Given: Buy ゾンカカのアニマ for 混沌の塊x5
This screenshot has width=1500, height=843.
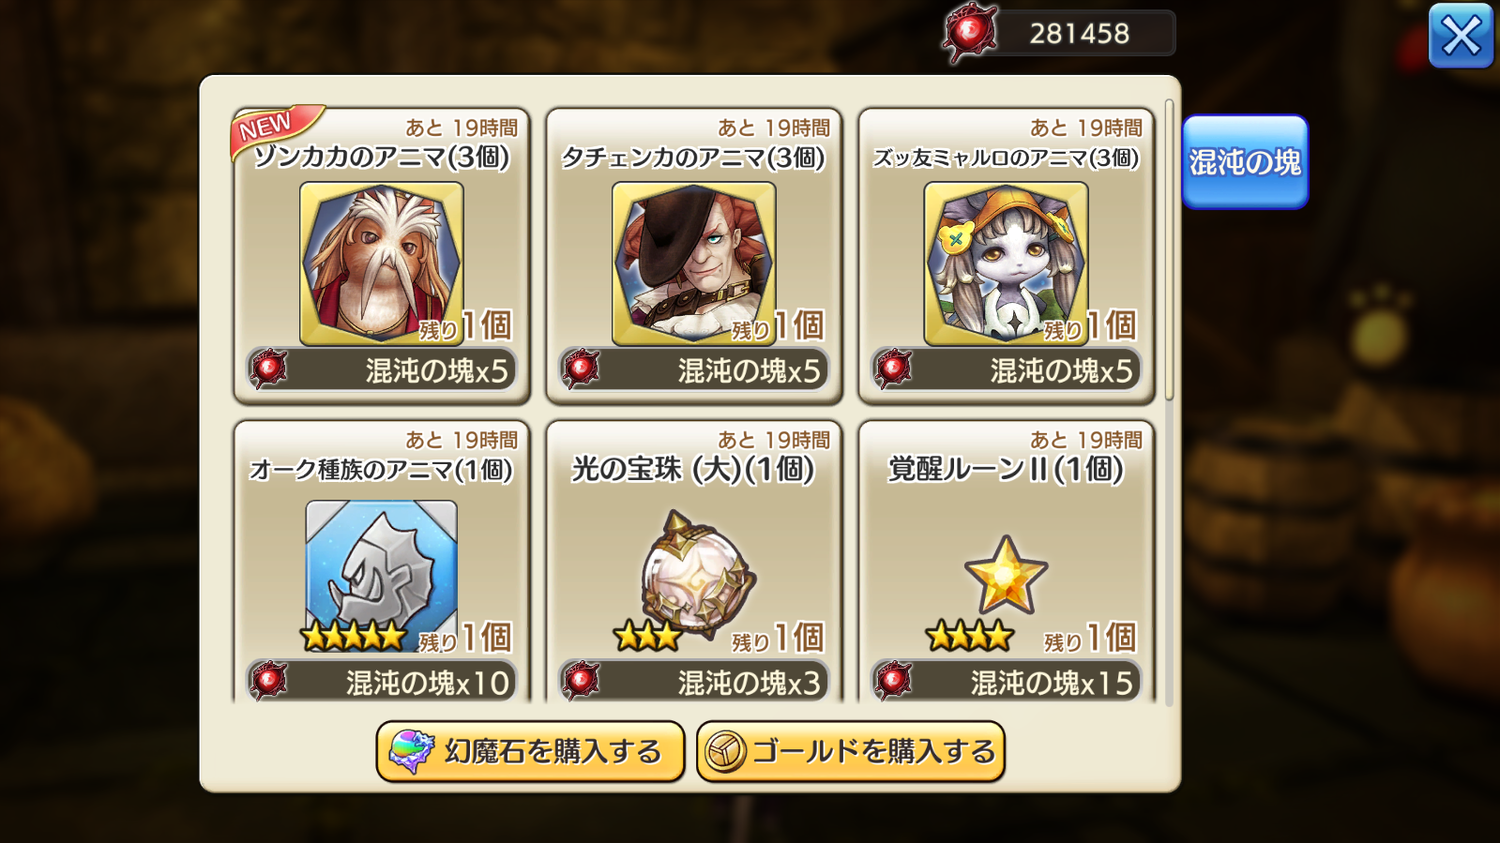Looking at the screenshot, I should click(x=382, y=370).
